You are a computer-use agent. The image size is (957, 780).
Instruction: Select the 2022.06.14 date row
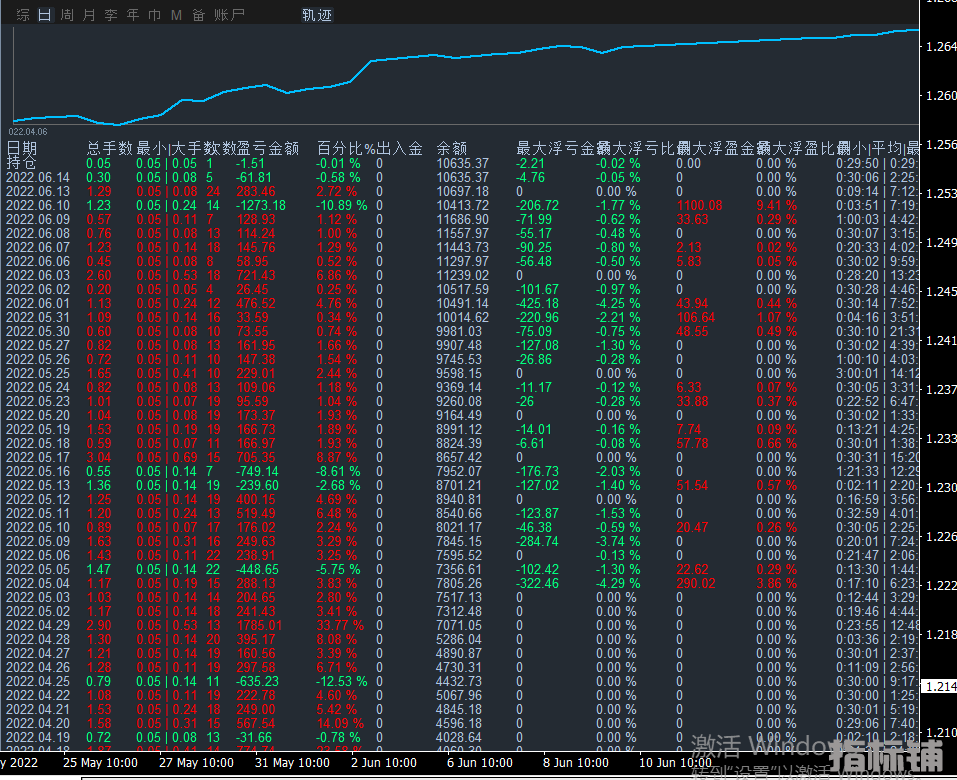[38, 178]
